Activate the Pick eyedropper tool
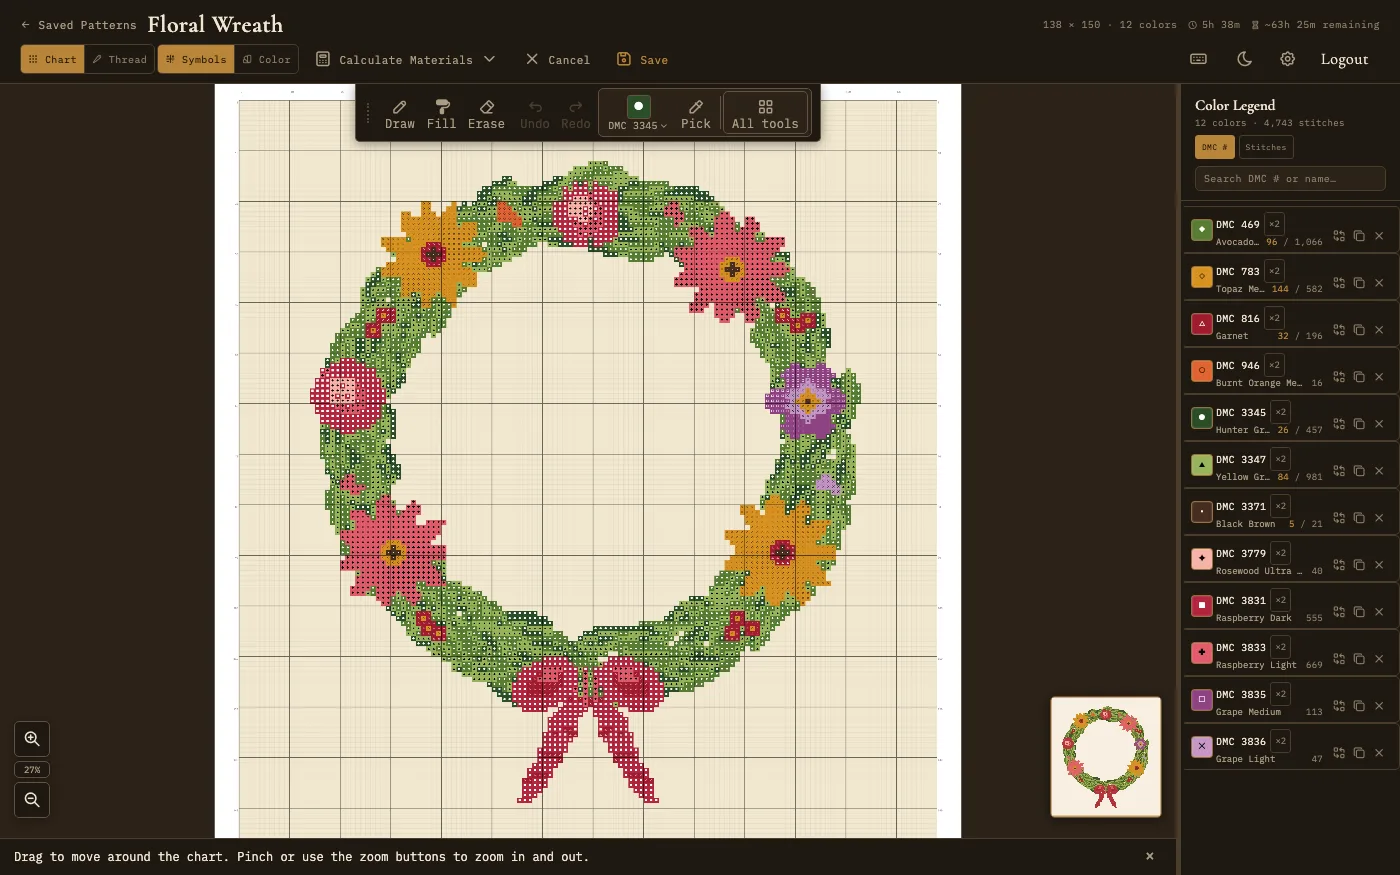 coord(695,114)
